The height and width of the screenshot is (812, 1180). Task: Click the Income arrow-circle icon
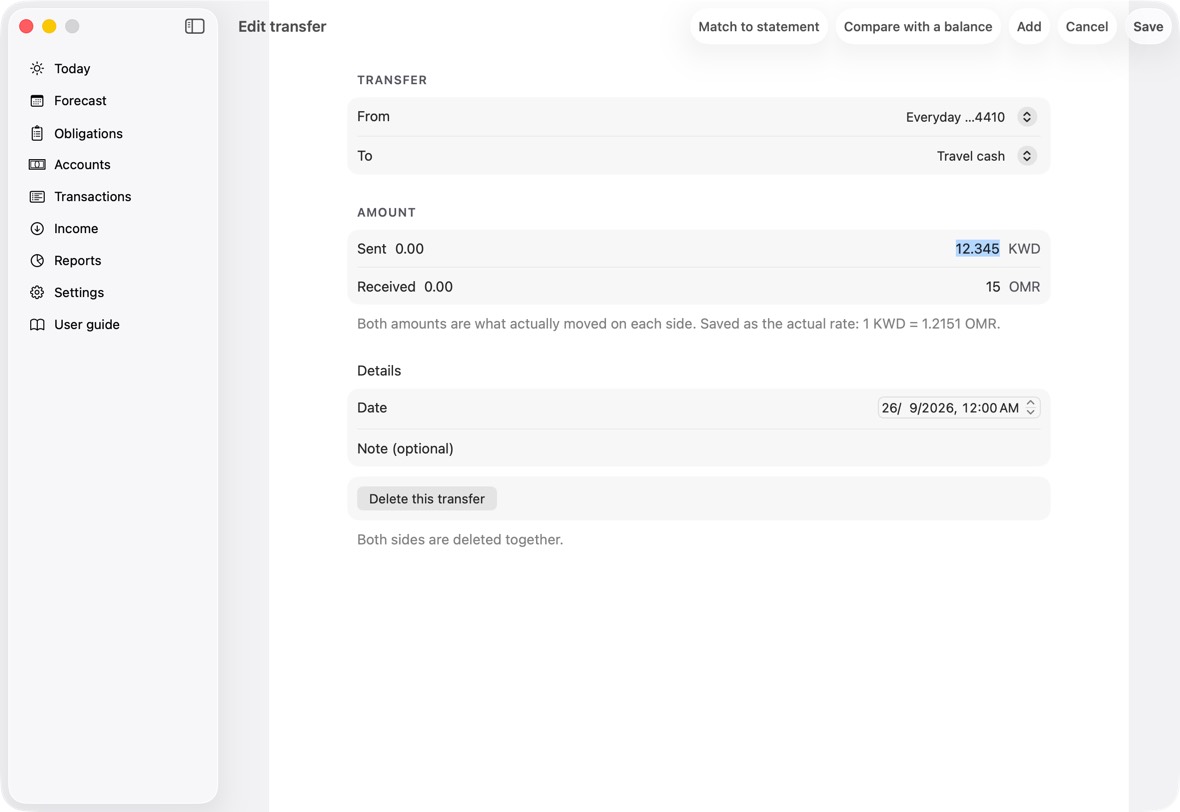click(x=37, y=229)
